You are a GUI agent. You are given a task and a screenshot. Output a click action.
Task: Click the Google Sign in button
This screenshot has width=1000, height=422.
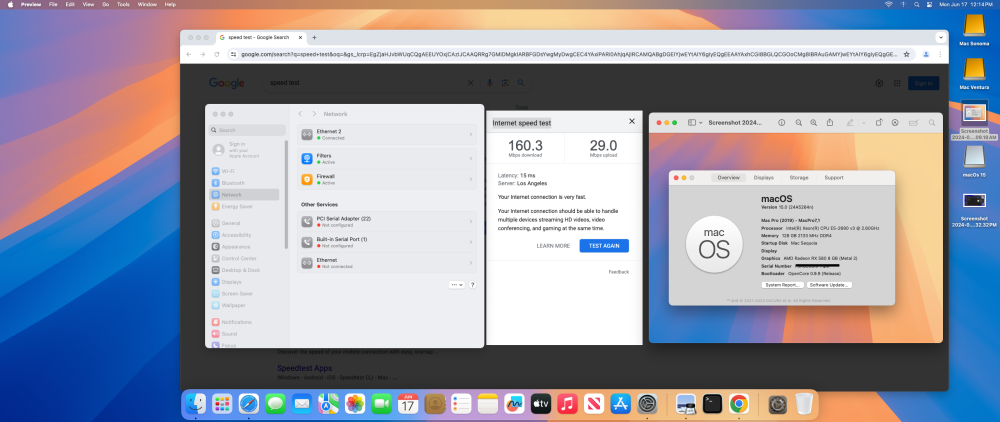[x=923, y=83]
